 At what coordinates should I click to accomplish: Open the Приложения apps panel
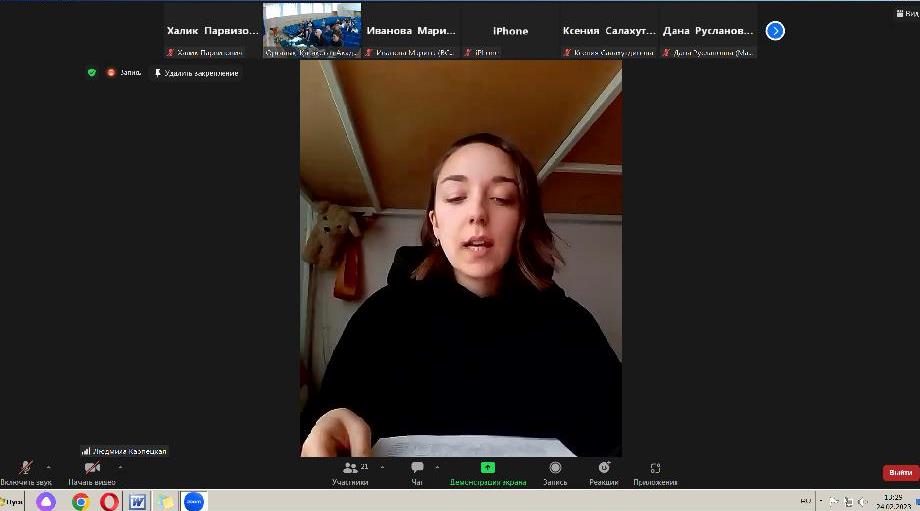tap(655, 468)
